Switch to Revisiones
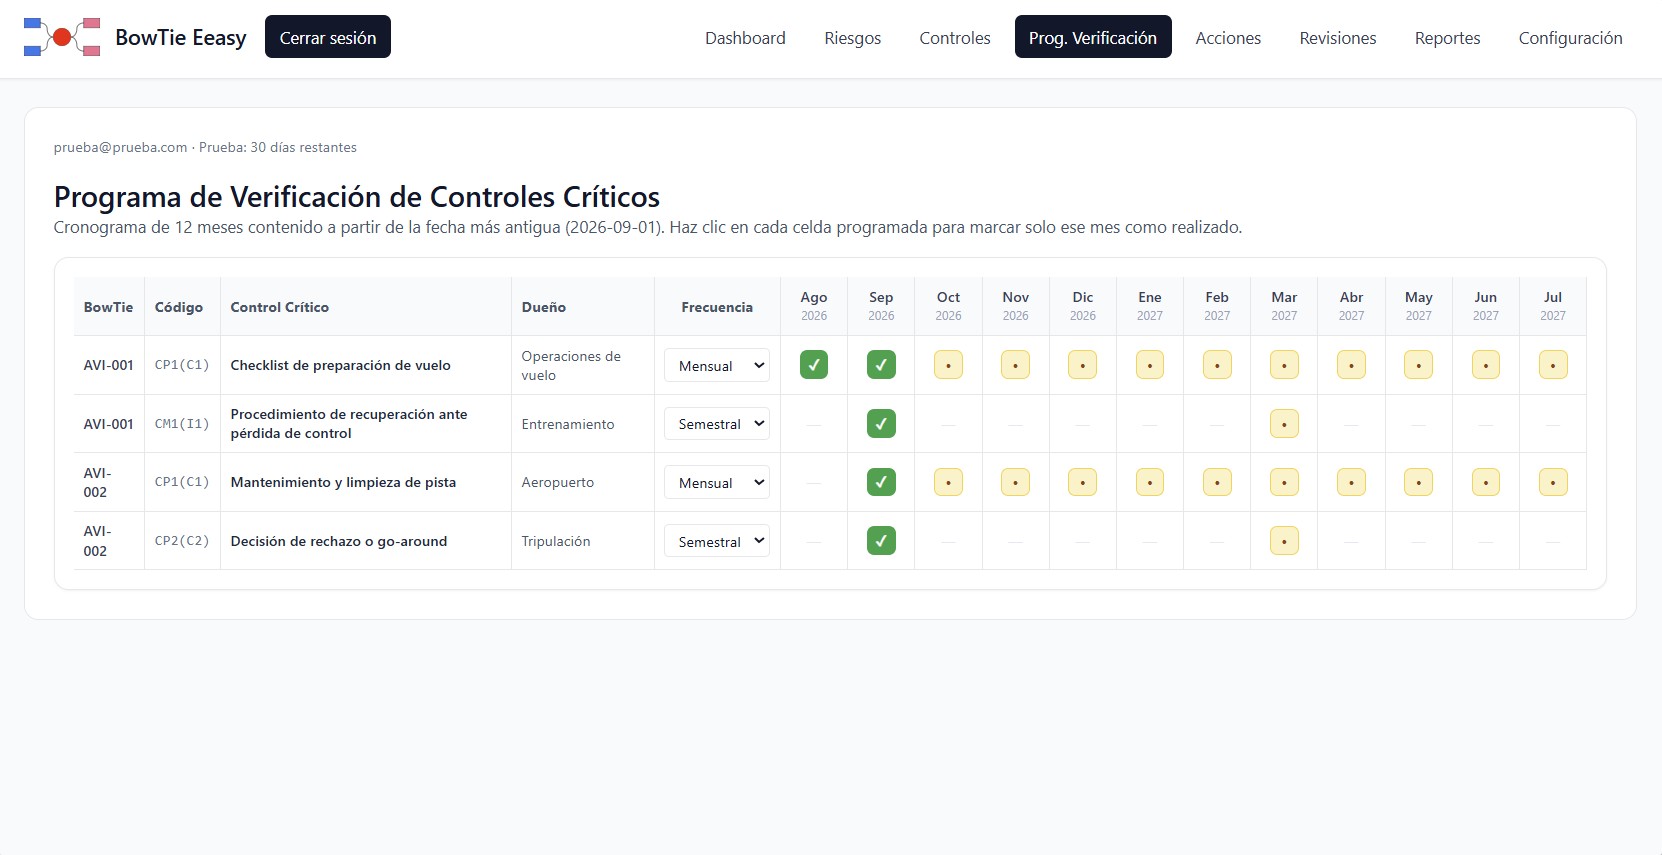Viewport: 1662px width, 855px height. click(1338, 38)
